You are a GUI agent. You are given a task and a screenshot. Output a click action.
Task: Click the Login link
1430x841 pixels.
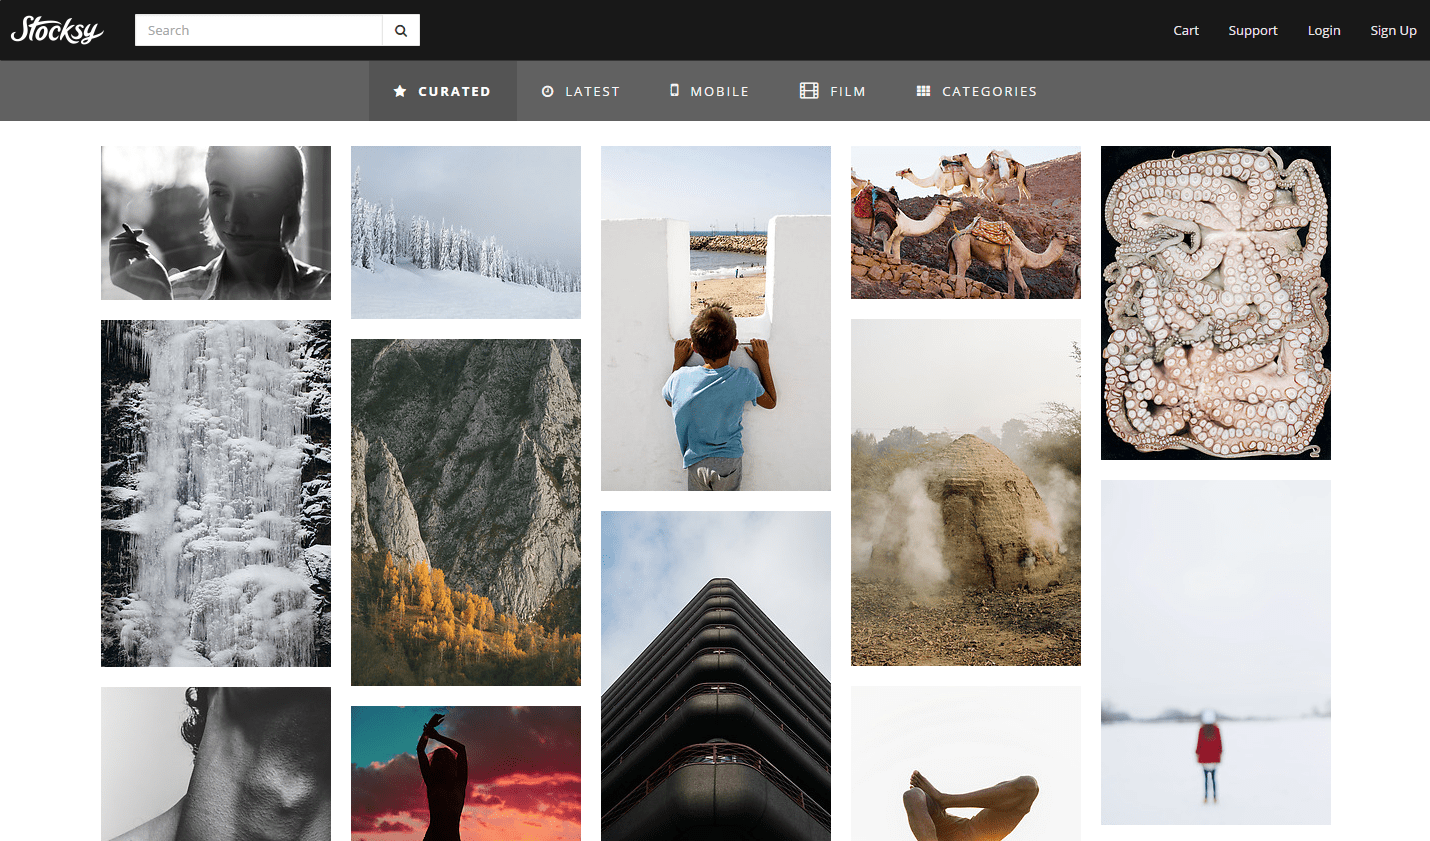(x=1323, y=30)
